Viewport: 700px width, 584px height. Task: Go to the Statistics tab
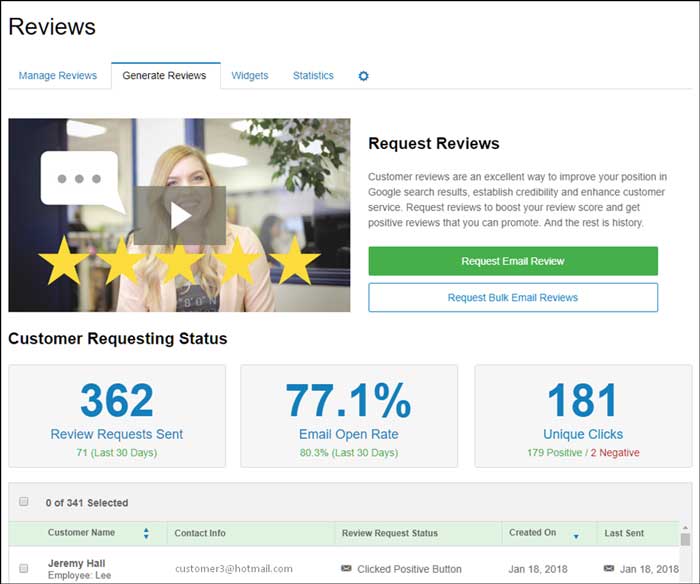[x=313, y=75]
